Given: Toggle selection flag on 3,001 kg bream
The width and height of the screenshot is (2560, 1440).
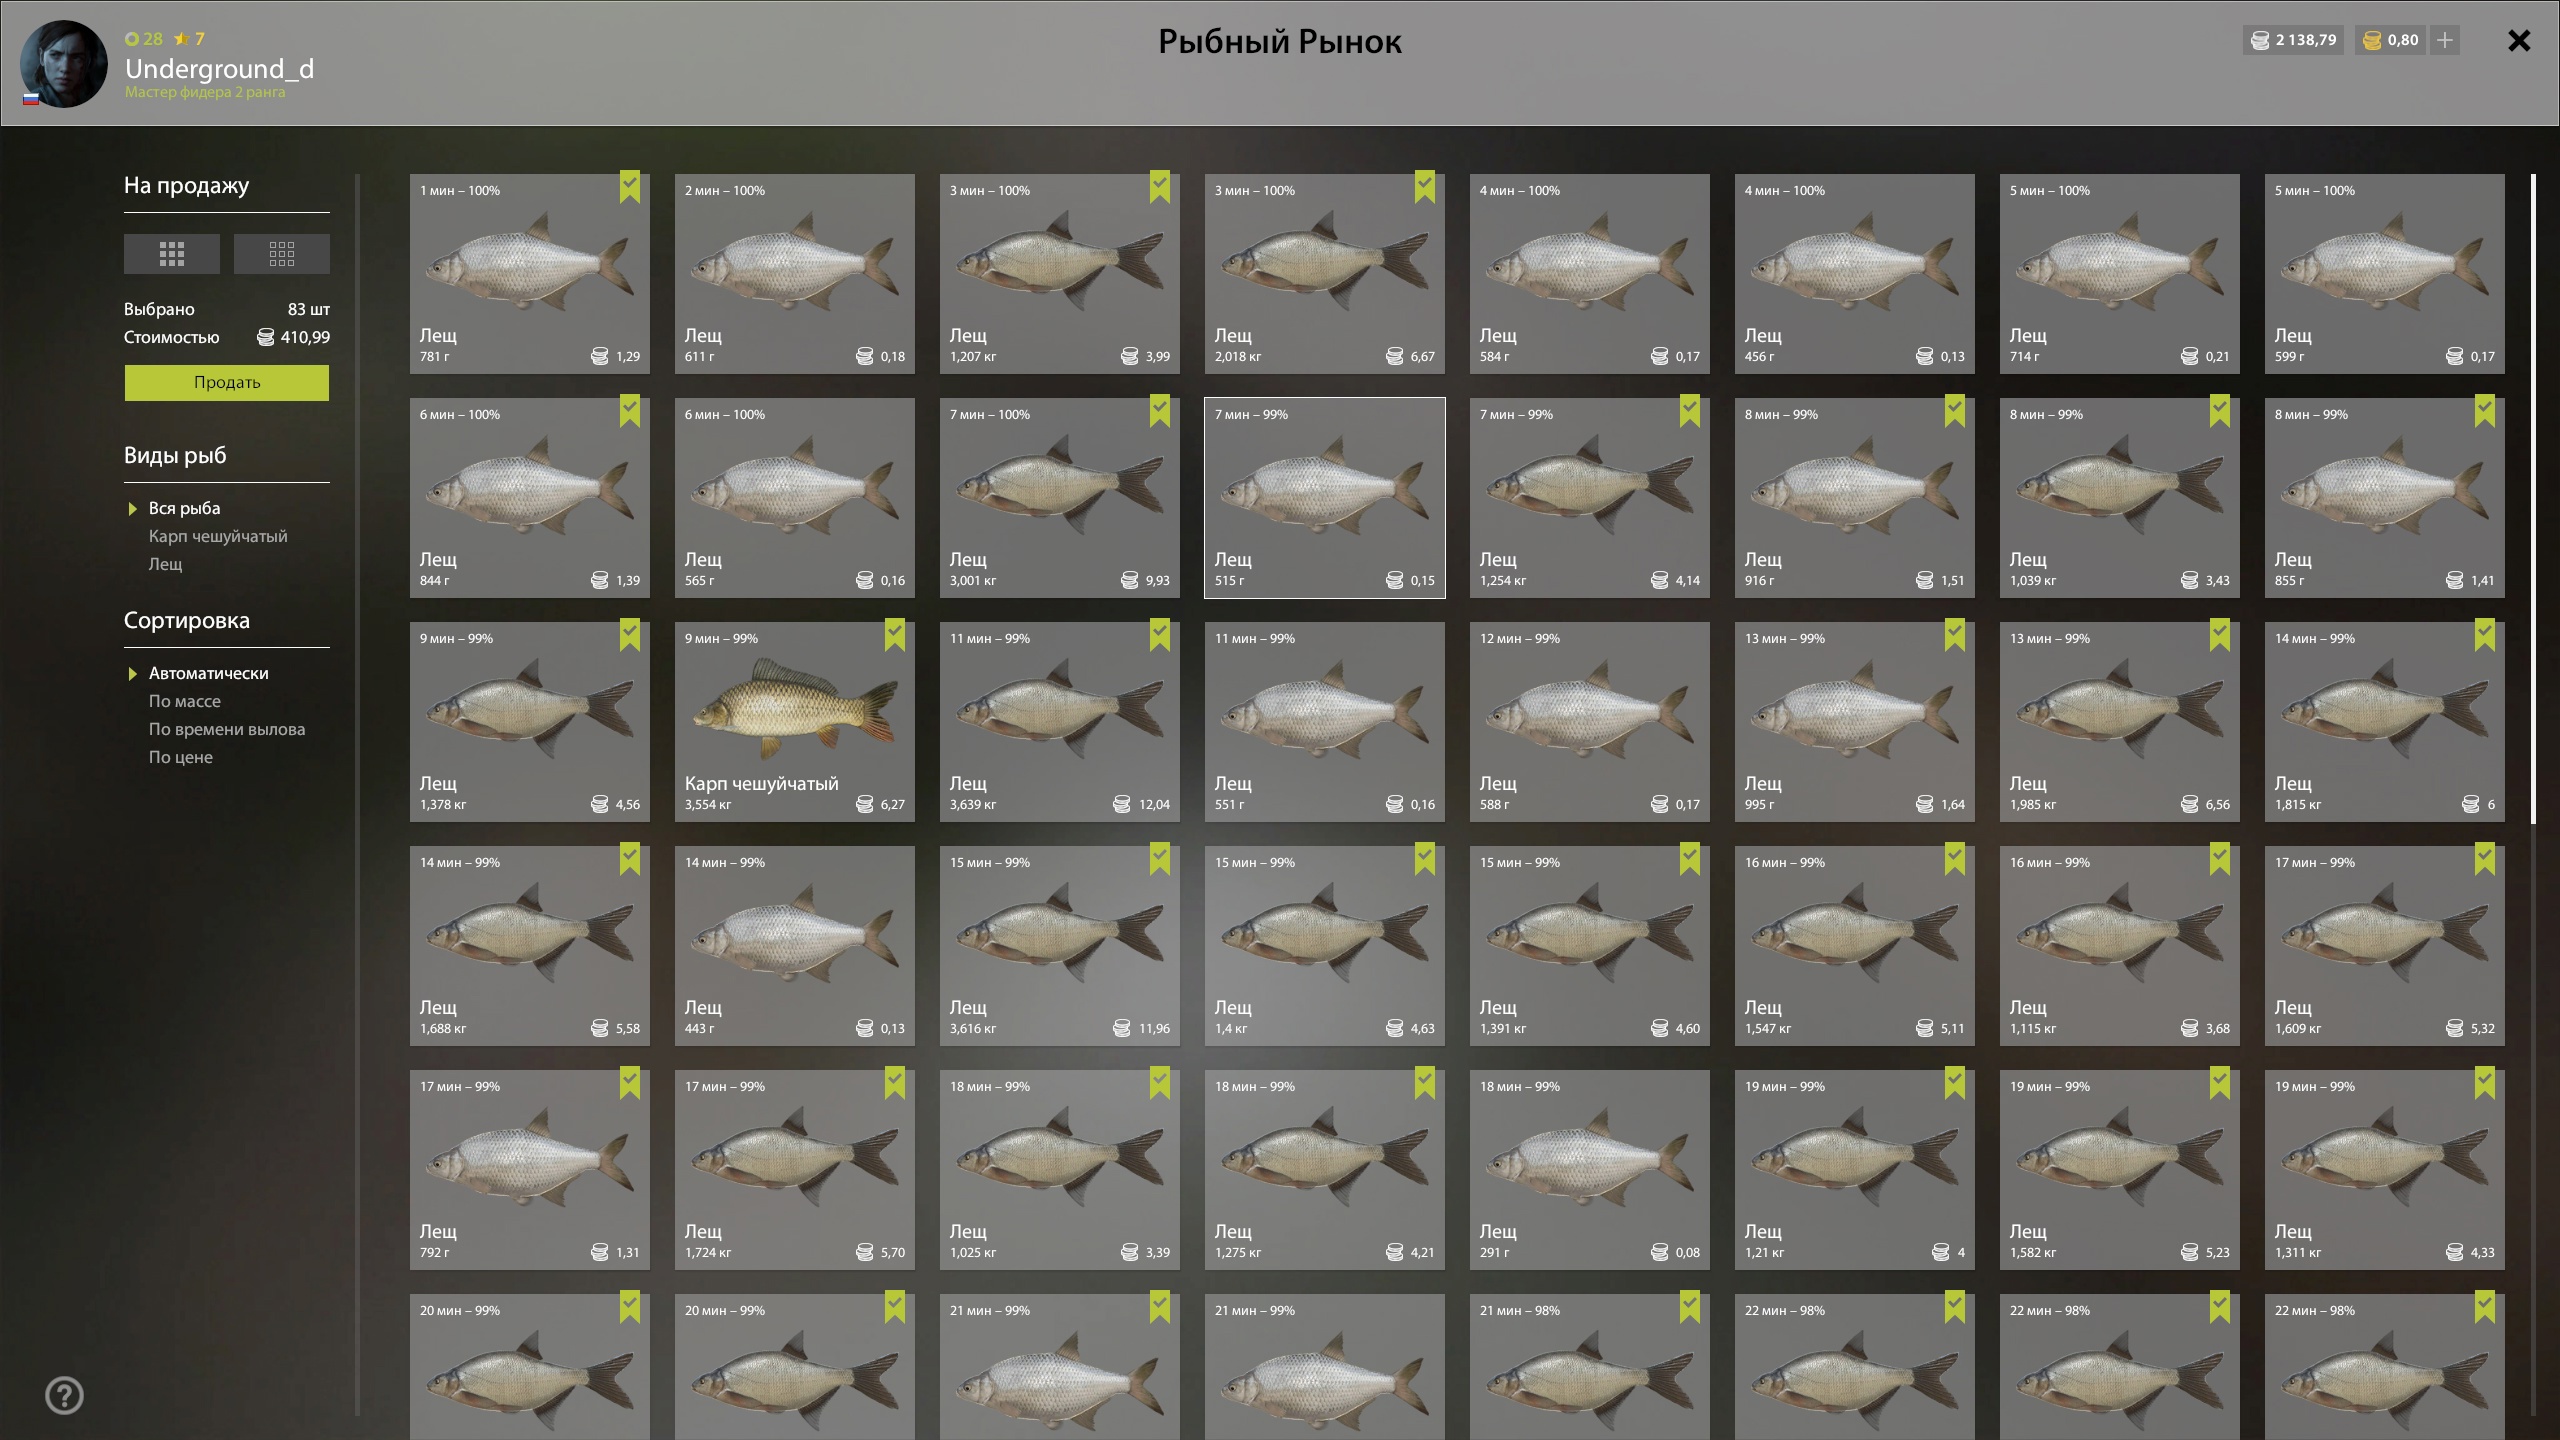Looking at the screenshot, I should (1160, 411).
